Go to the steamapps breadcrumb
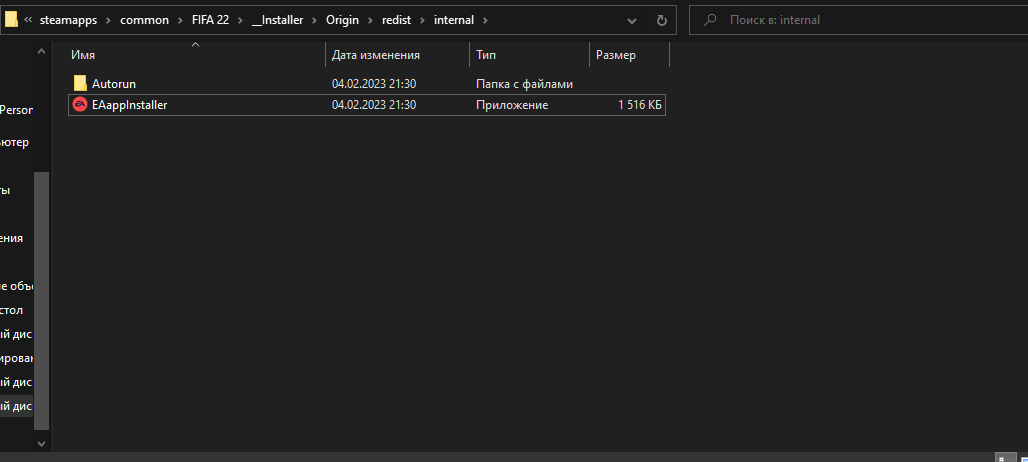 68,20
